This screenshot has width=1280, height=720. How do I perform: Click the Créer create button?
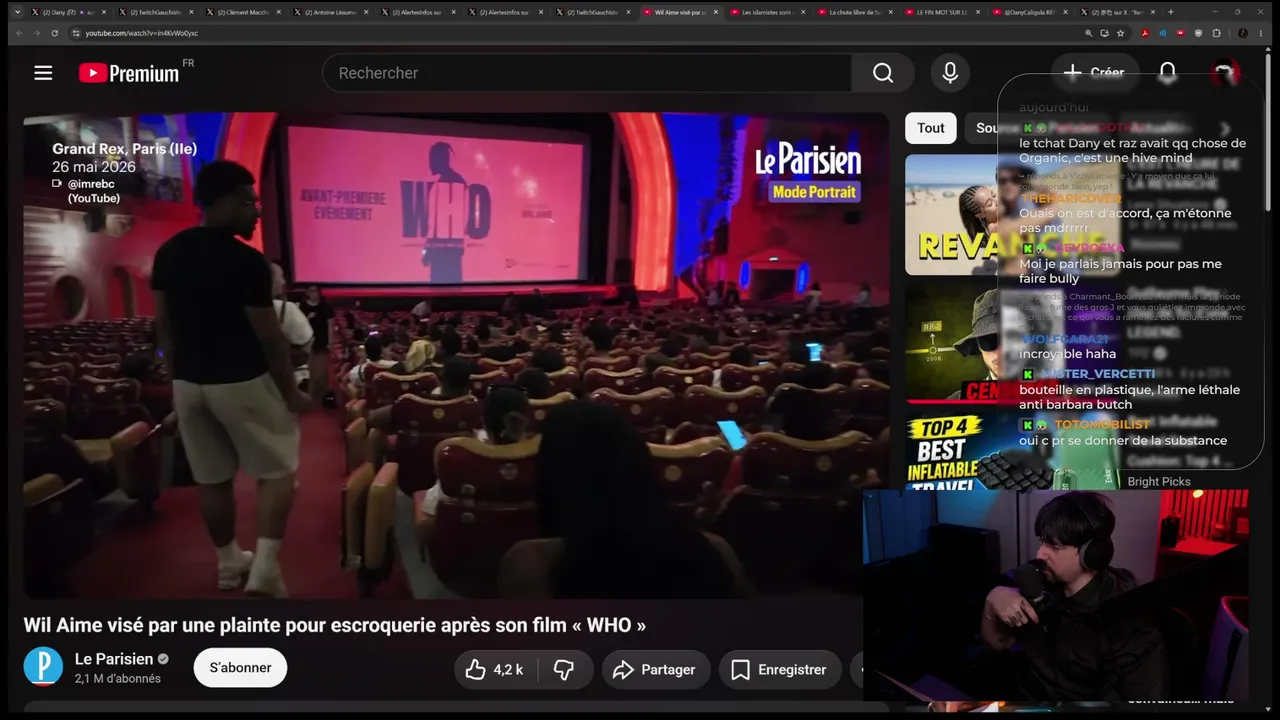pyautogui.click(x=1094, y=73)
